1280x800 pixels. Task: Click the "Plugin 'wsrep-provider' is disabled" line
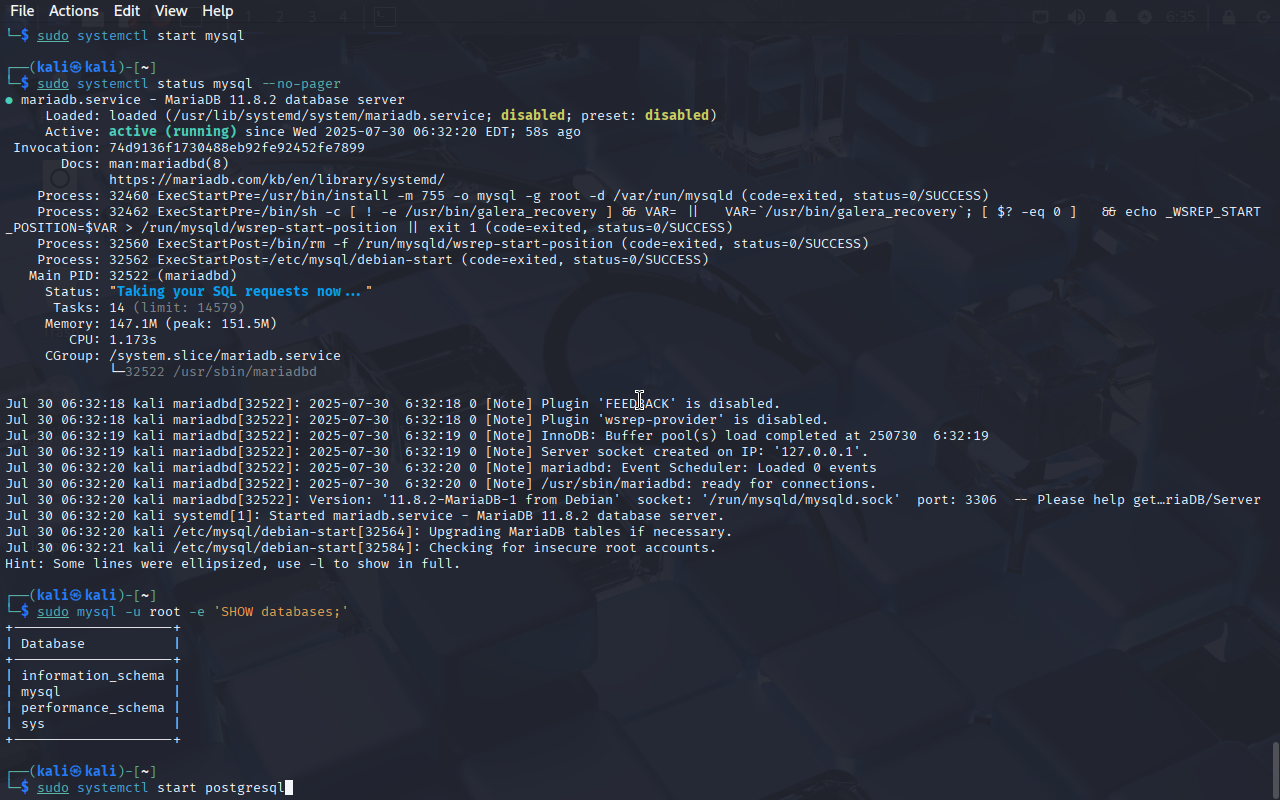[417, 420]
